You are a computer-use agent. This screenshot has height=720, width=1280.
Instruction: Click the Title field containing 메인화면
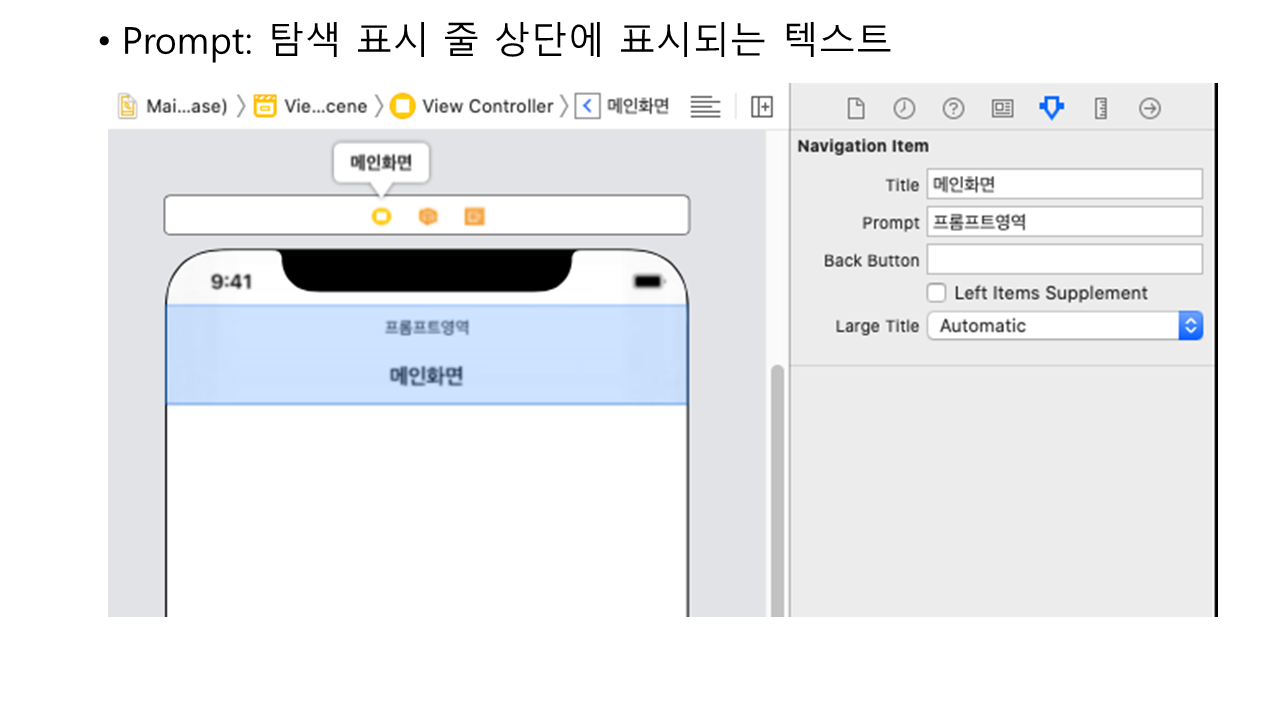tap(1064, 184)
